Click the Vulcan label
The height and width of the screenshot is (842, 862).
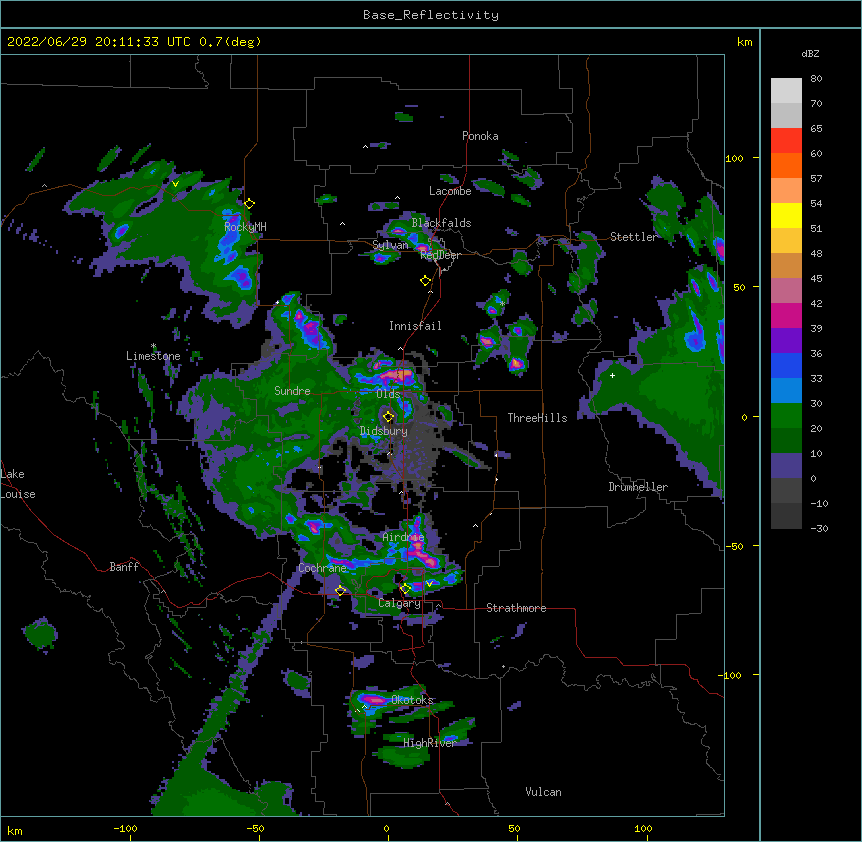coord(543,792)
